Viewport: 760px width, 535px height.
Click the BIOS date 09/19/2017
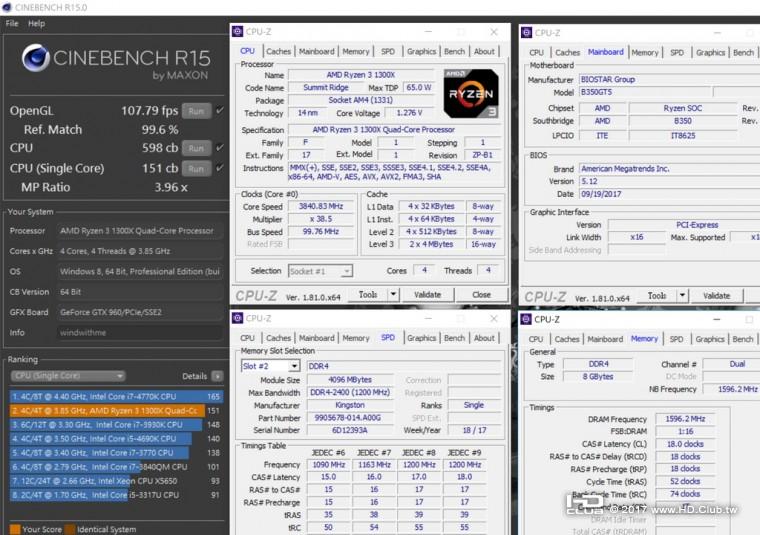click(x=669, y=194)
